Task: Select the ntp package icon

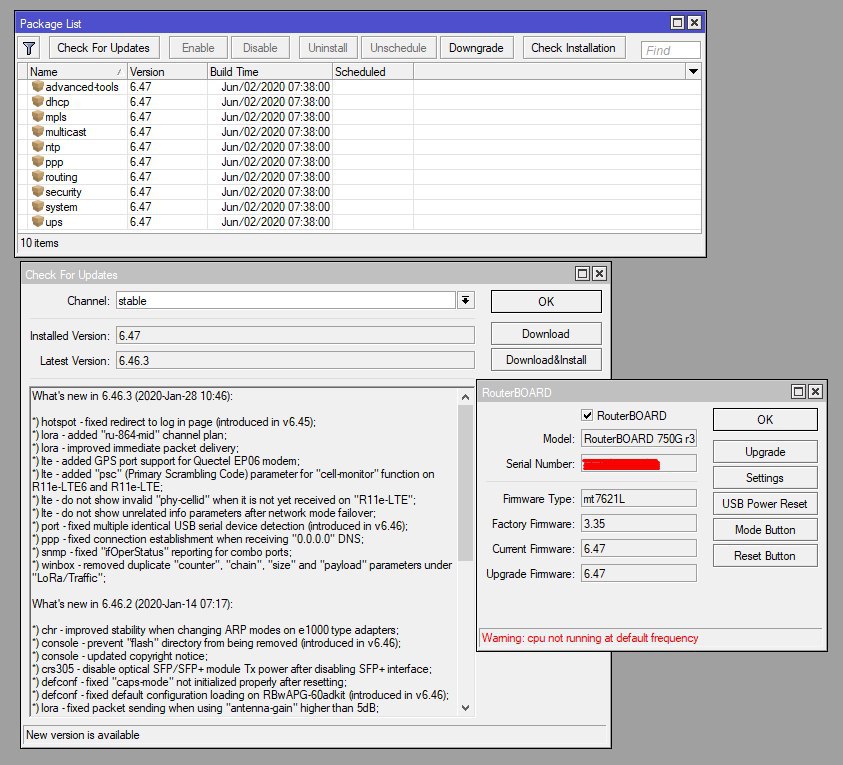Action: click(x=38, y=147)
